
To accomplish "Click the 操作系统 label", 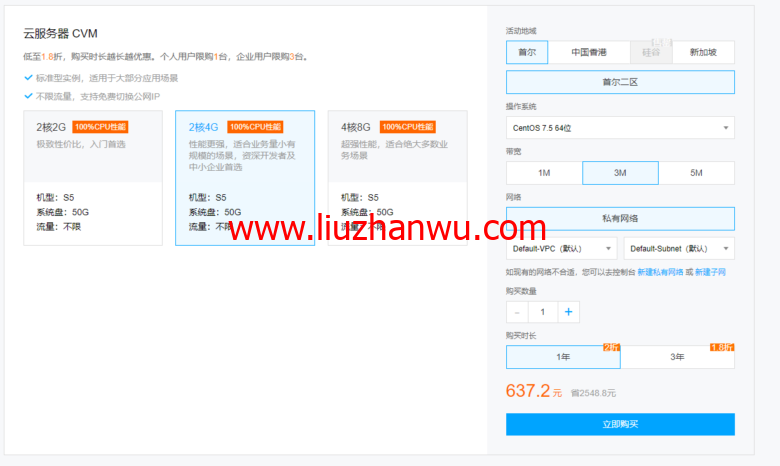I will pos(521,106).
